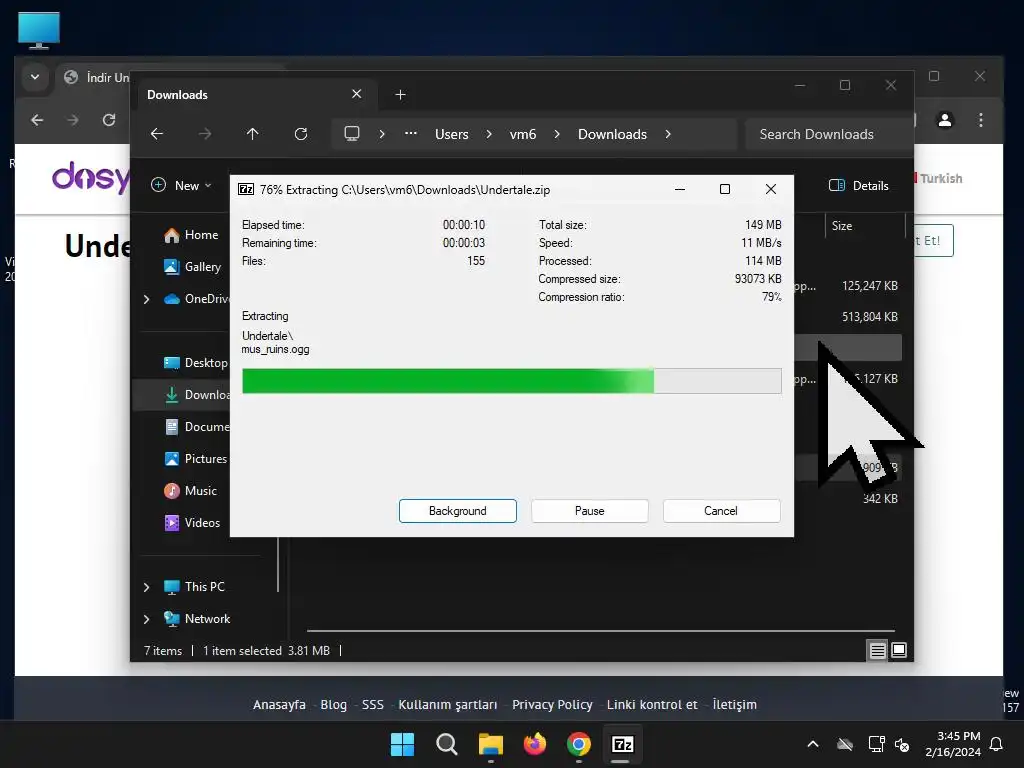
Task: Open the Windows Start menu
Action: [x=402, y=744]
